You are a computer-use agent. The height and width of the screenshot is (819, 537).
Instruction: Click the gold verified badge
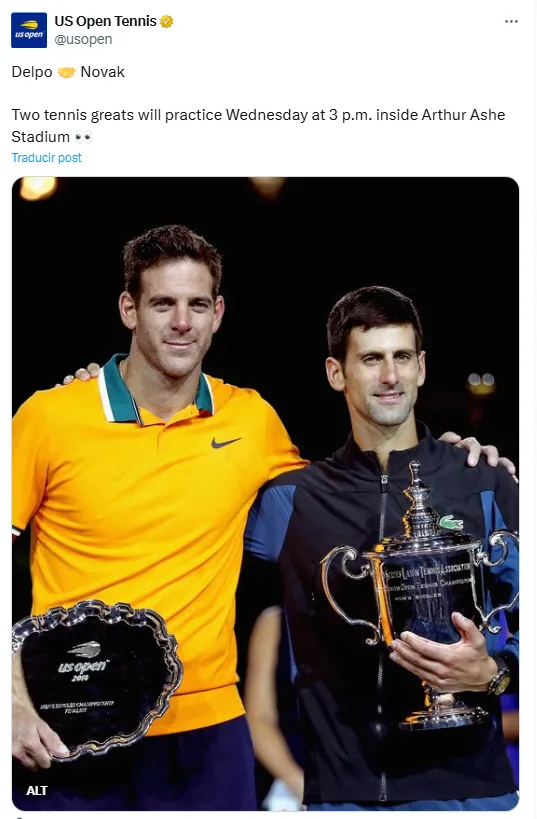click(167, 21)
